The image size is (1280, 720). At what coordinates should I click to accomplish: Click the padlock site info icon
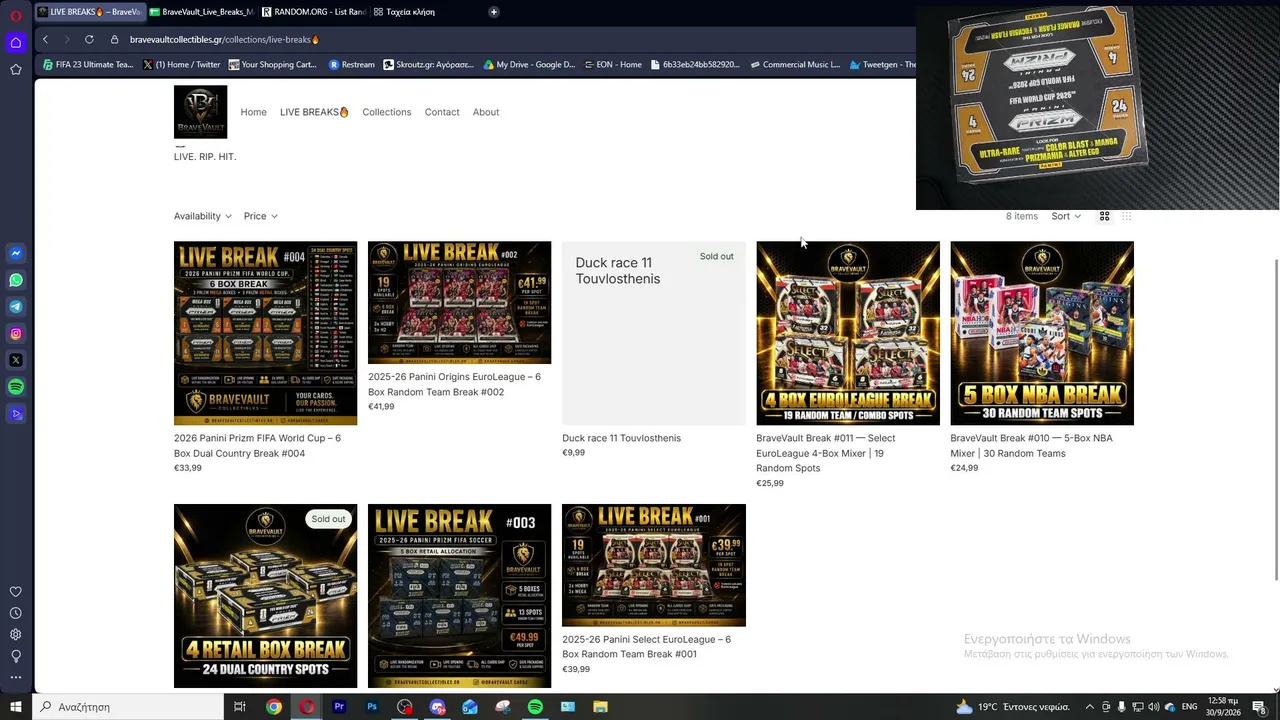click(114, 39)
